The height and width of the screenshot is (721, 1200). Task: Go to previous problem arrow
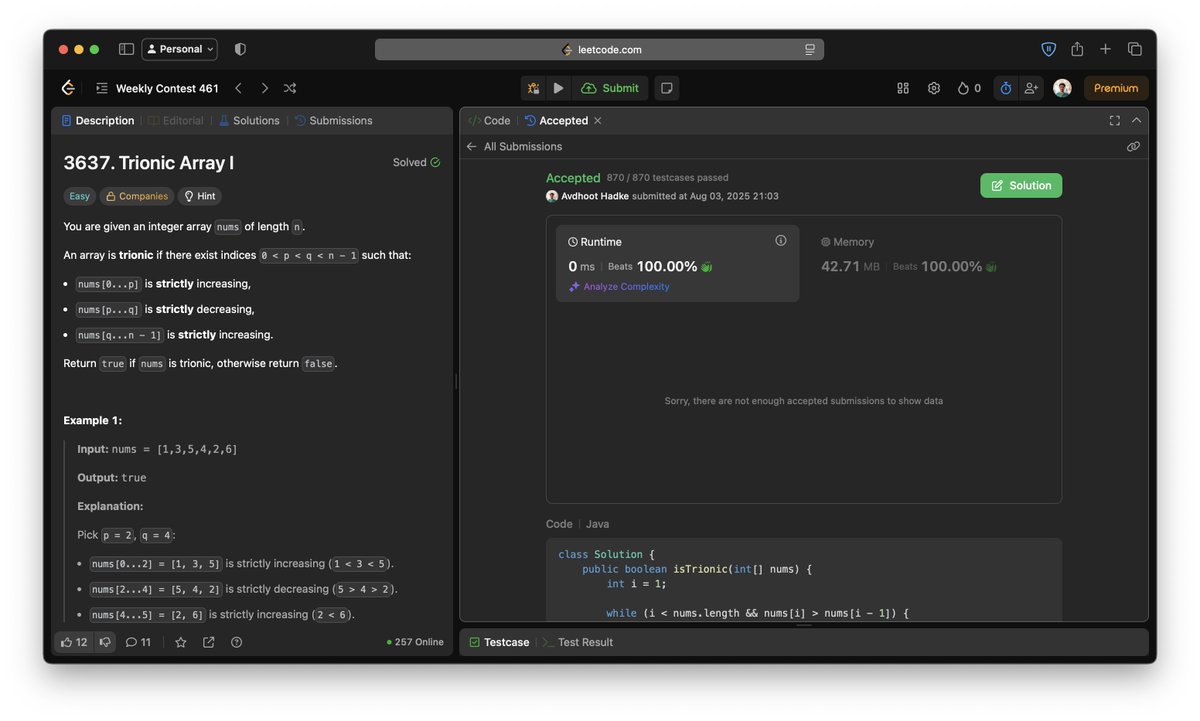tap(238, 88)
